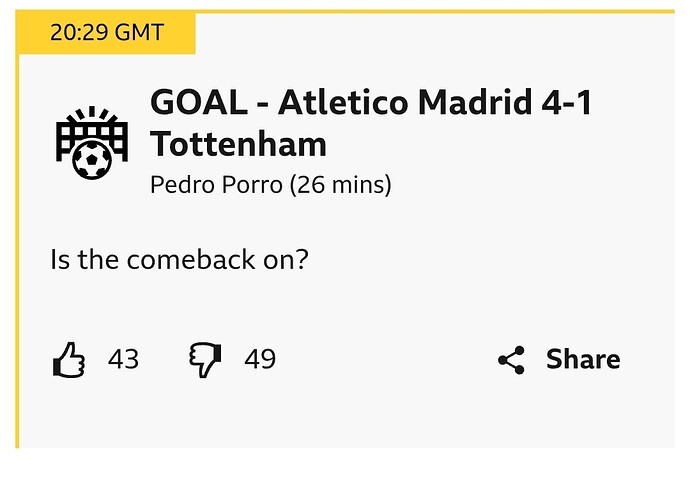Click the thin yellow line along the top edge
This screenshot has width=690, height=477.
pyautogui.click(x=440, y=12)
